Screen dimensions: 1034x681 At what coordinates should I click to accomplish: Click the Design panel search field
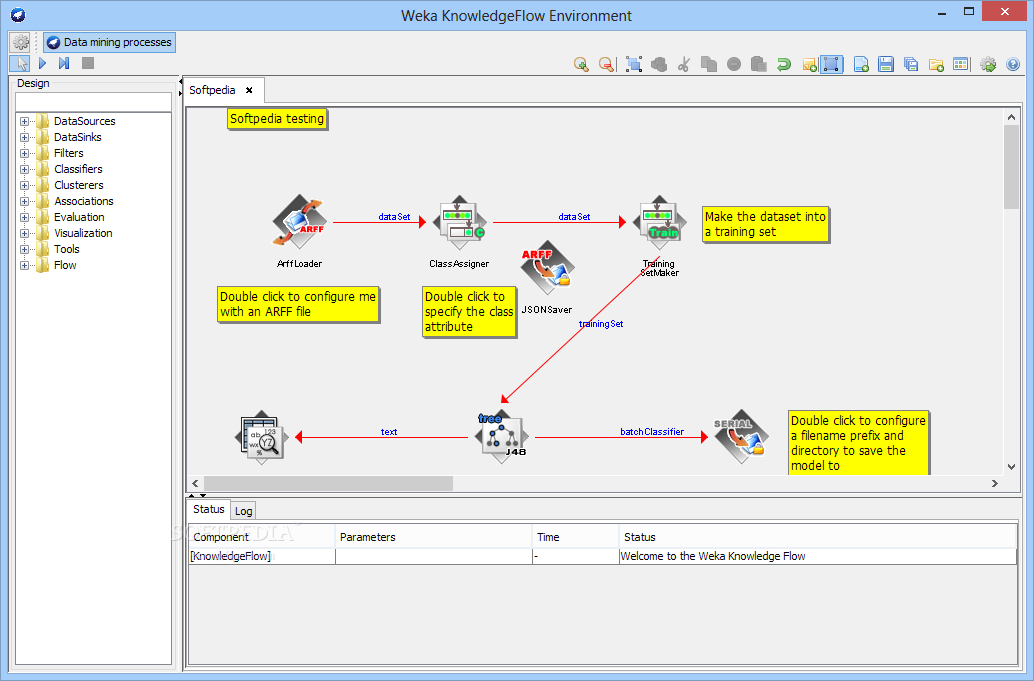point(93,102)
